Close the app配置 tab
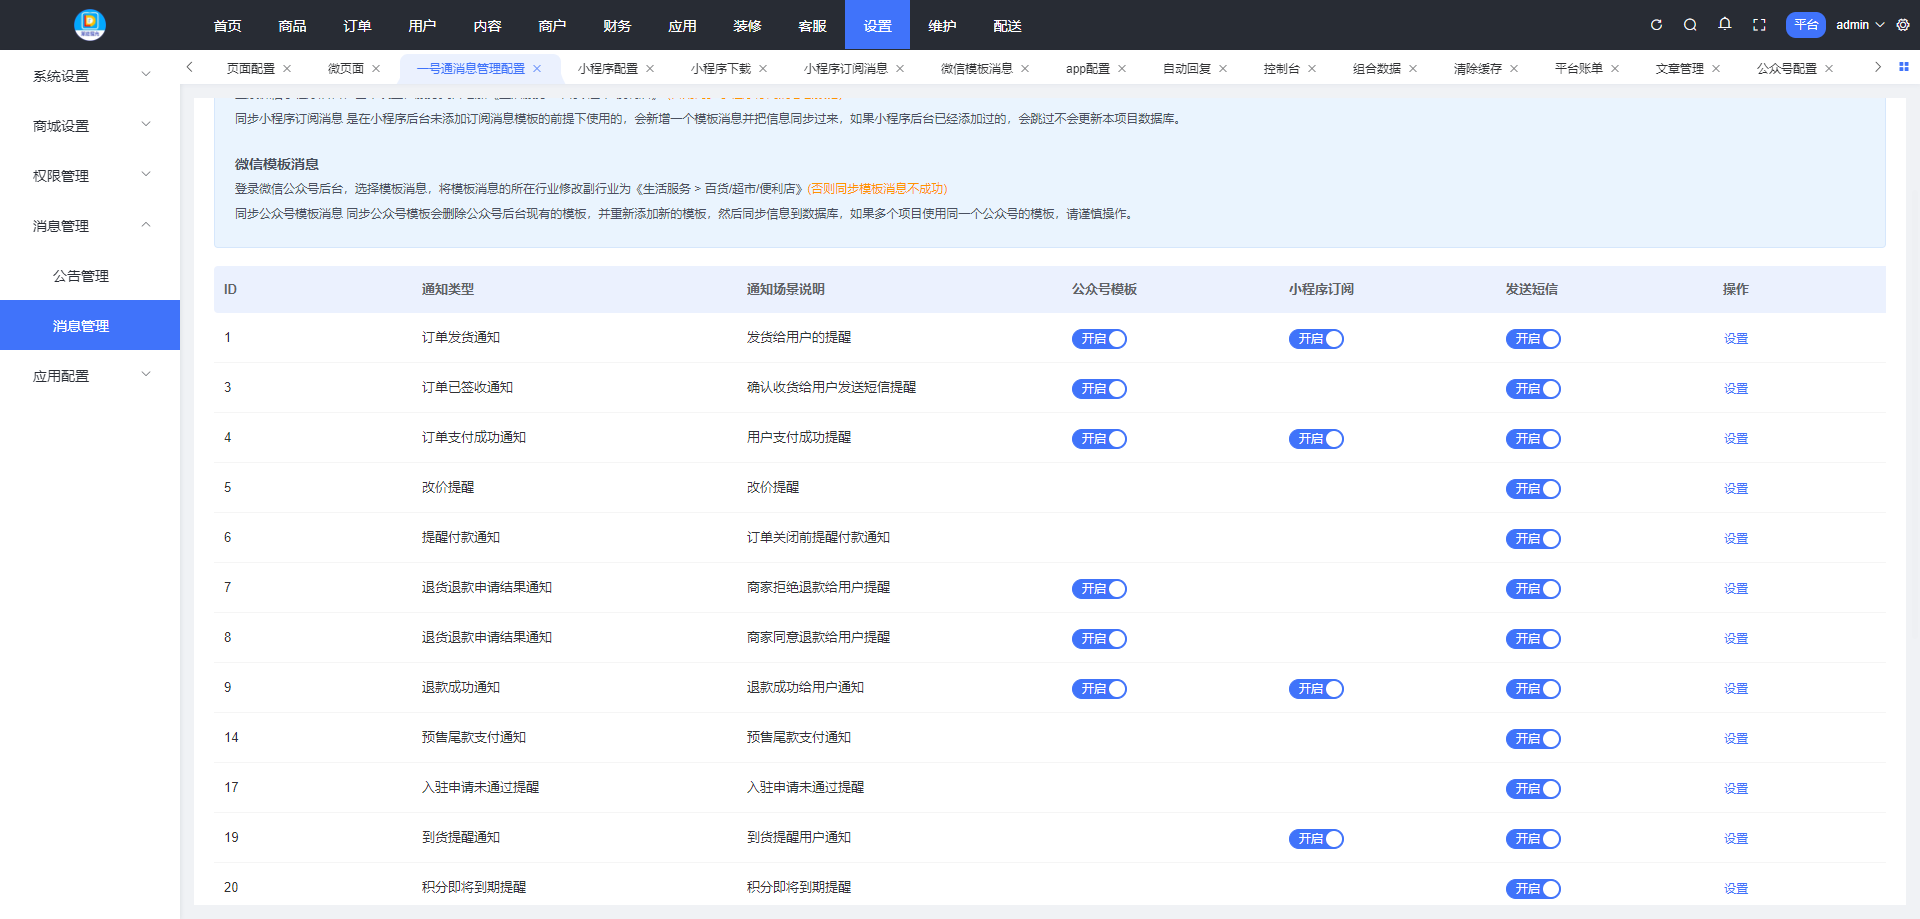Screen dimensions: 1920x919 coord(1122,69)
